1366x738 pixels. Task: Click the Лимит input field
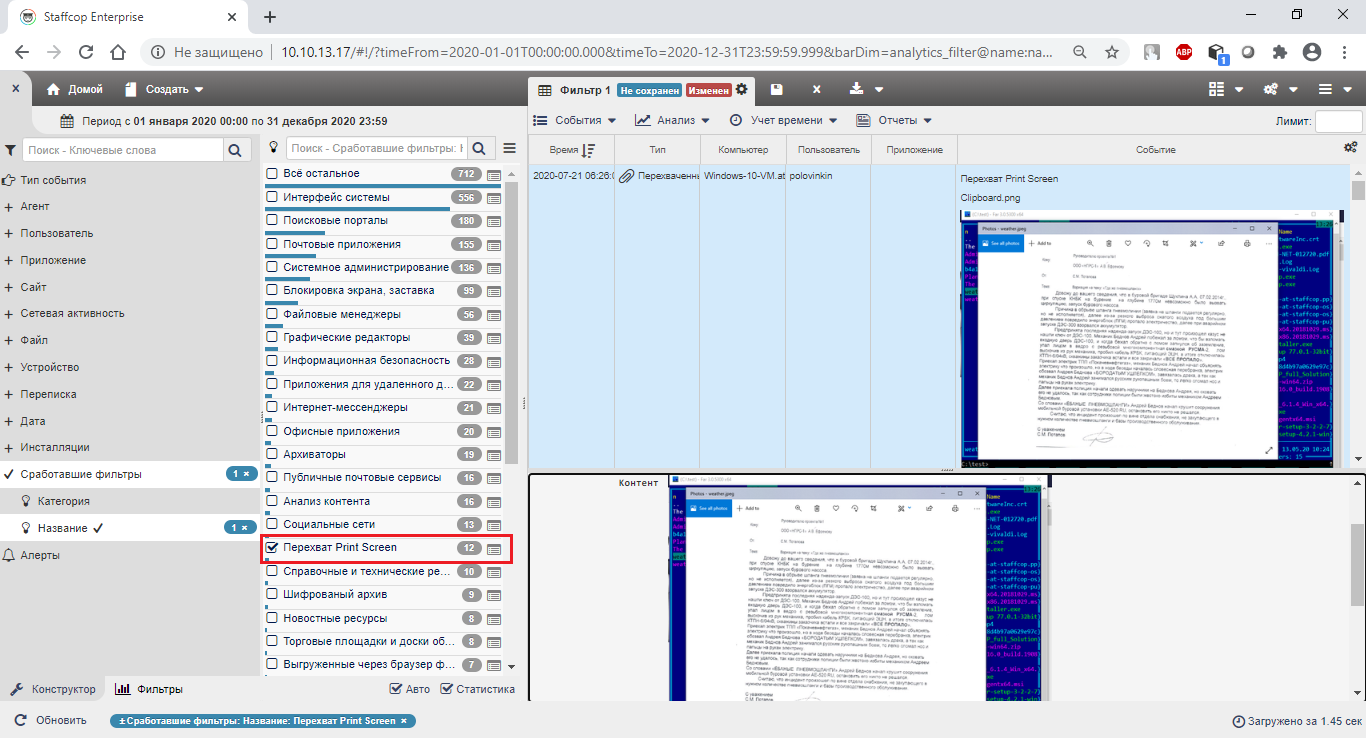pos(1338,121)
